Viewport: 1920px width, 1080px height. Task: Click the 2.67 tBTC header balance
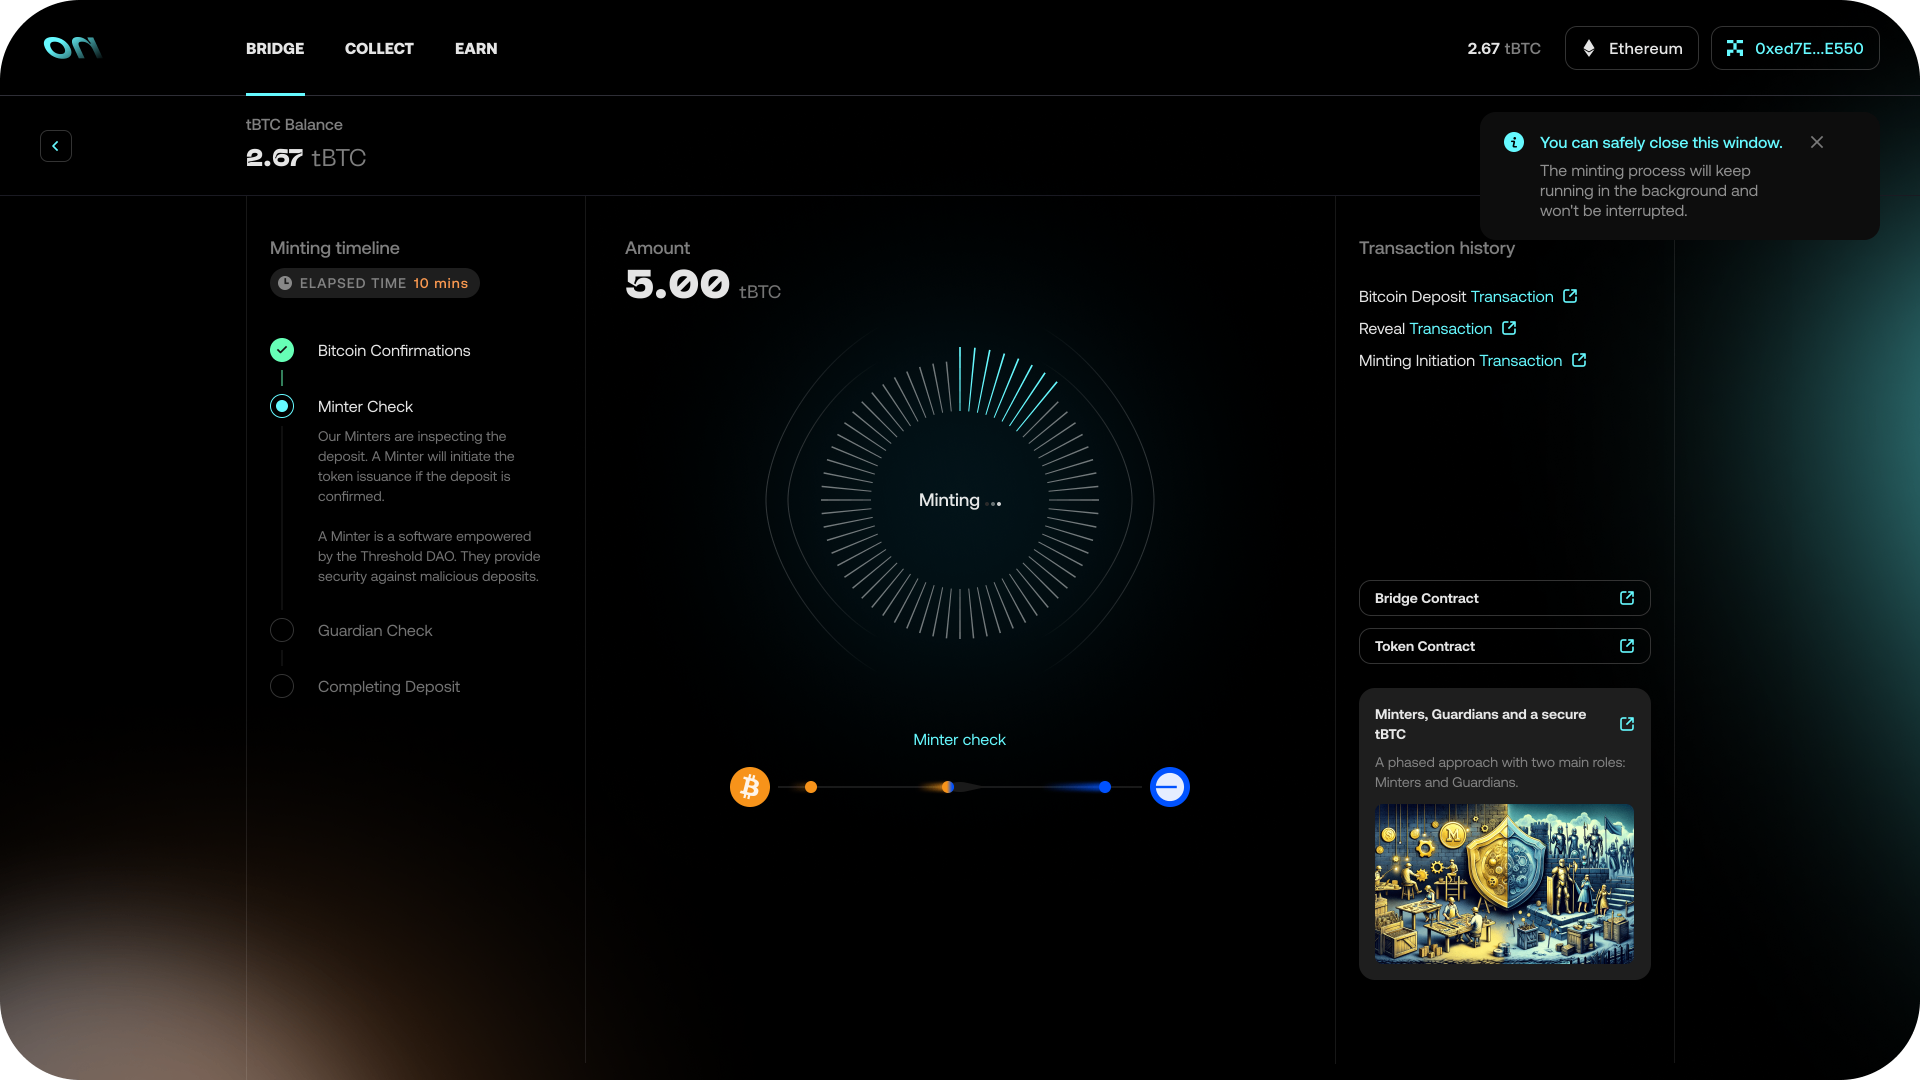[1504, 48]
